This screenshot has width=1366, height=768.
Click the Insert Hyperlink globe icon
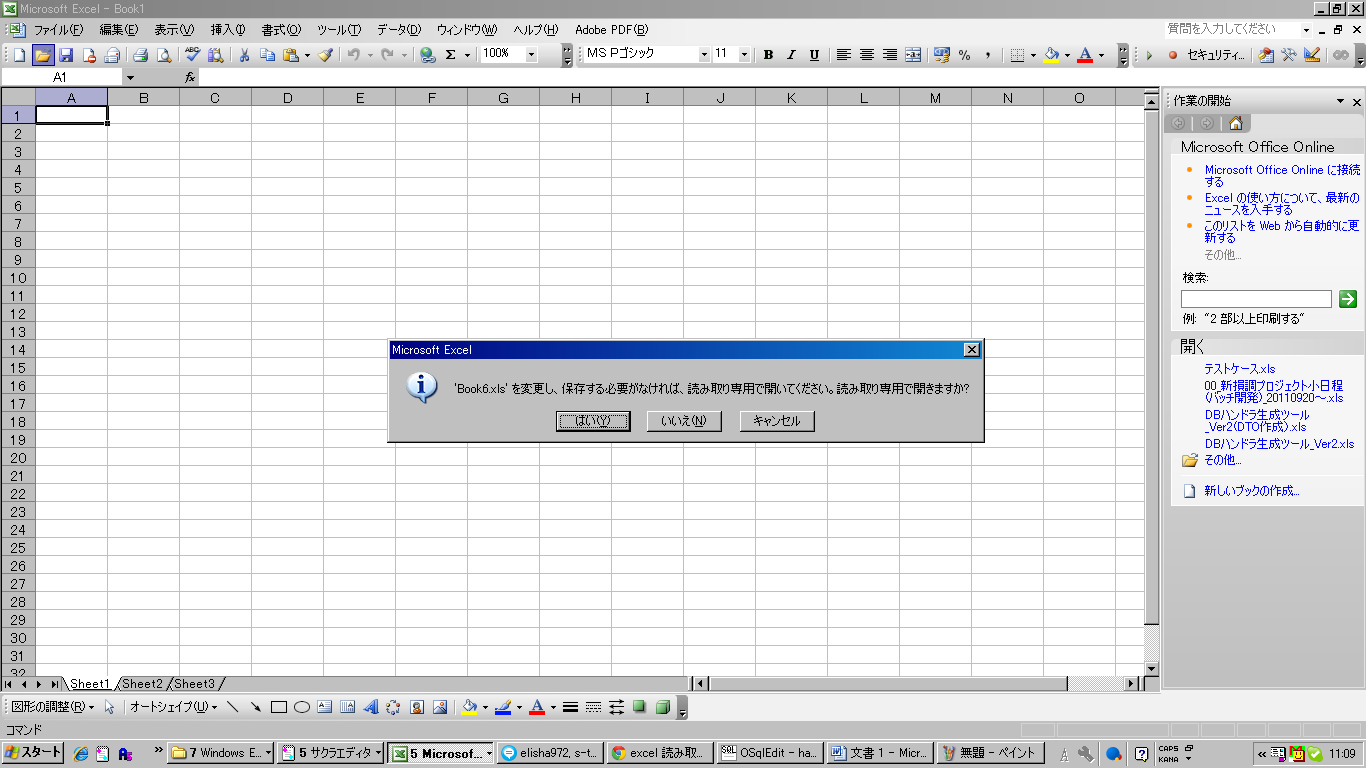pyautogui.click(x=427, y=55)
